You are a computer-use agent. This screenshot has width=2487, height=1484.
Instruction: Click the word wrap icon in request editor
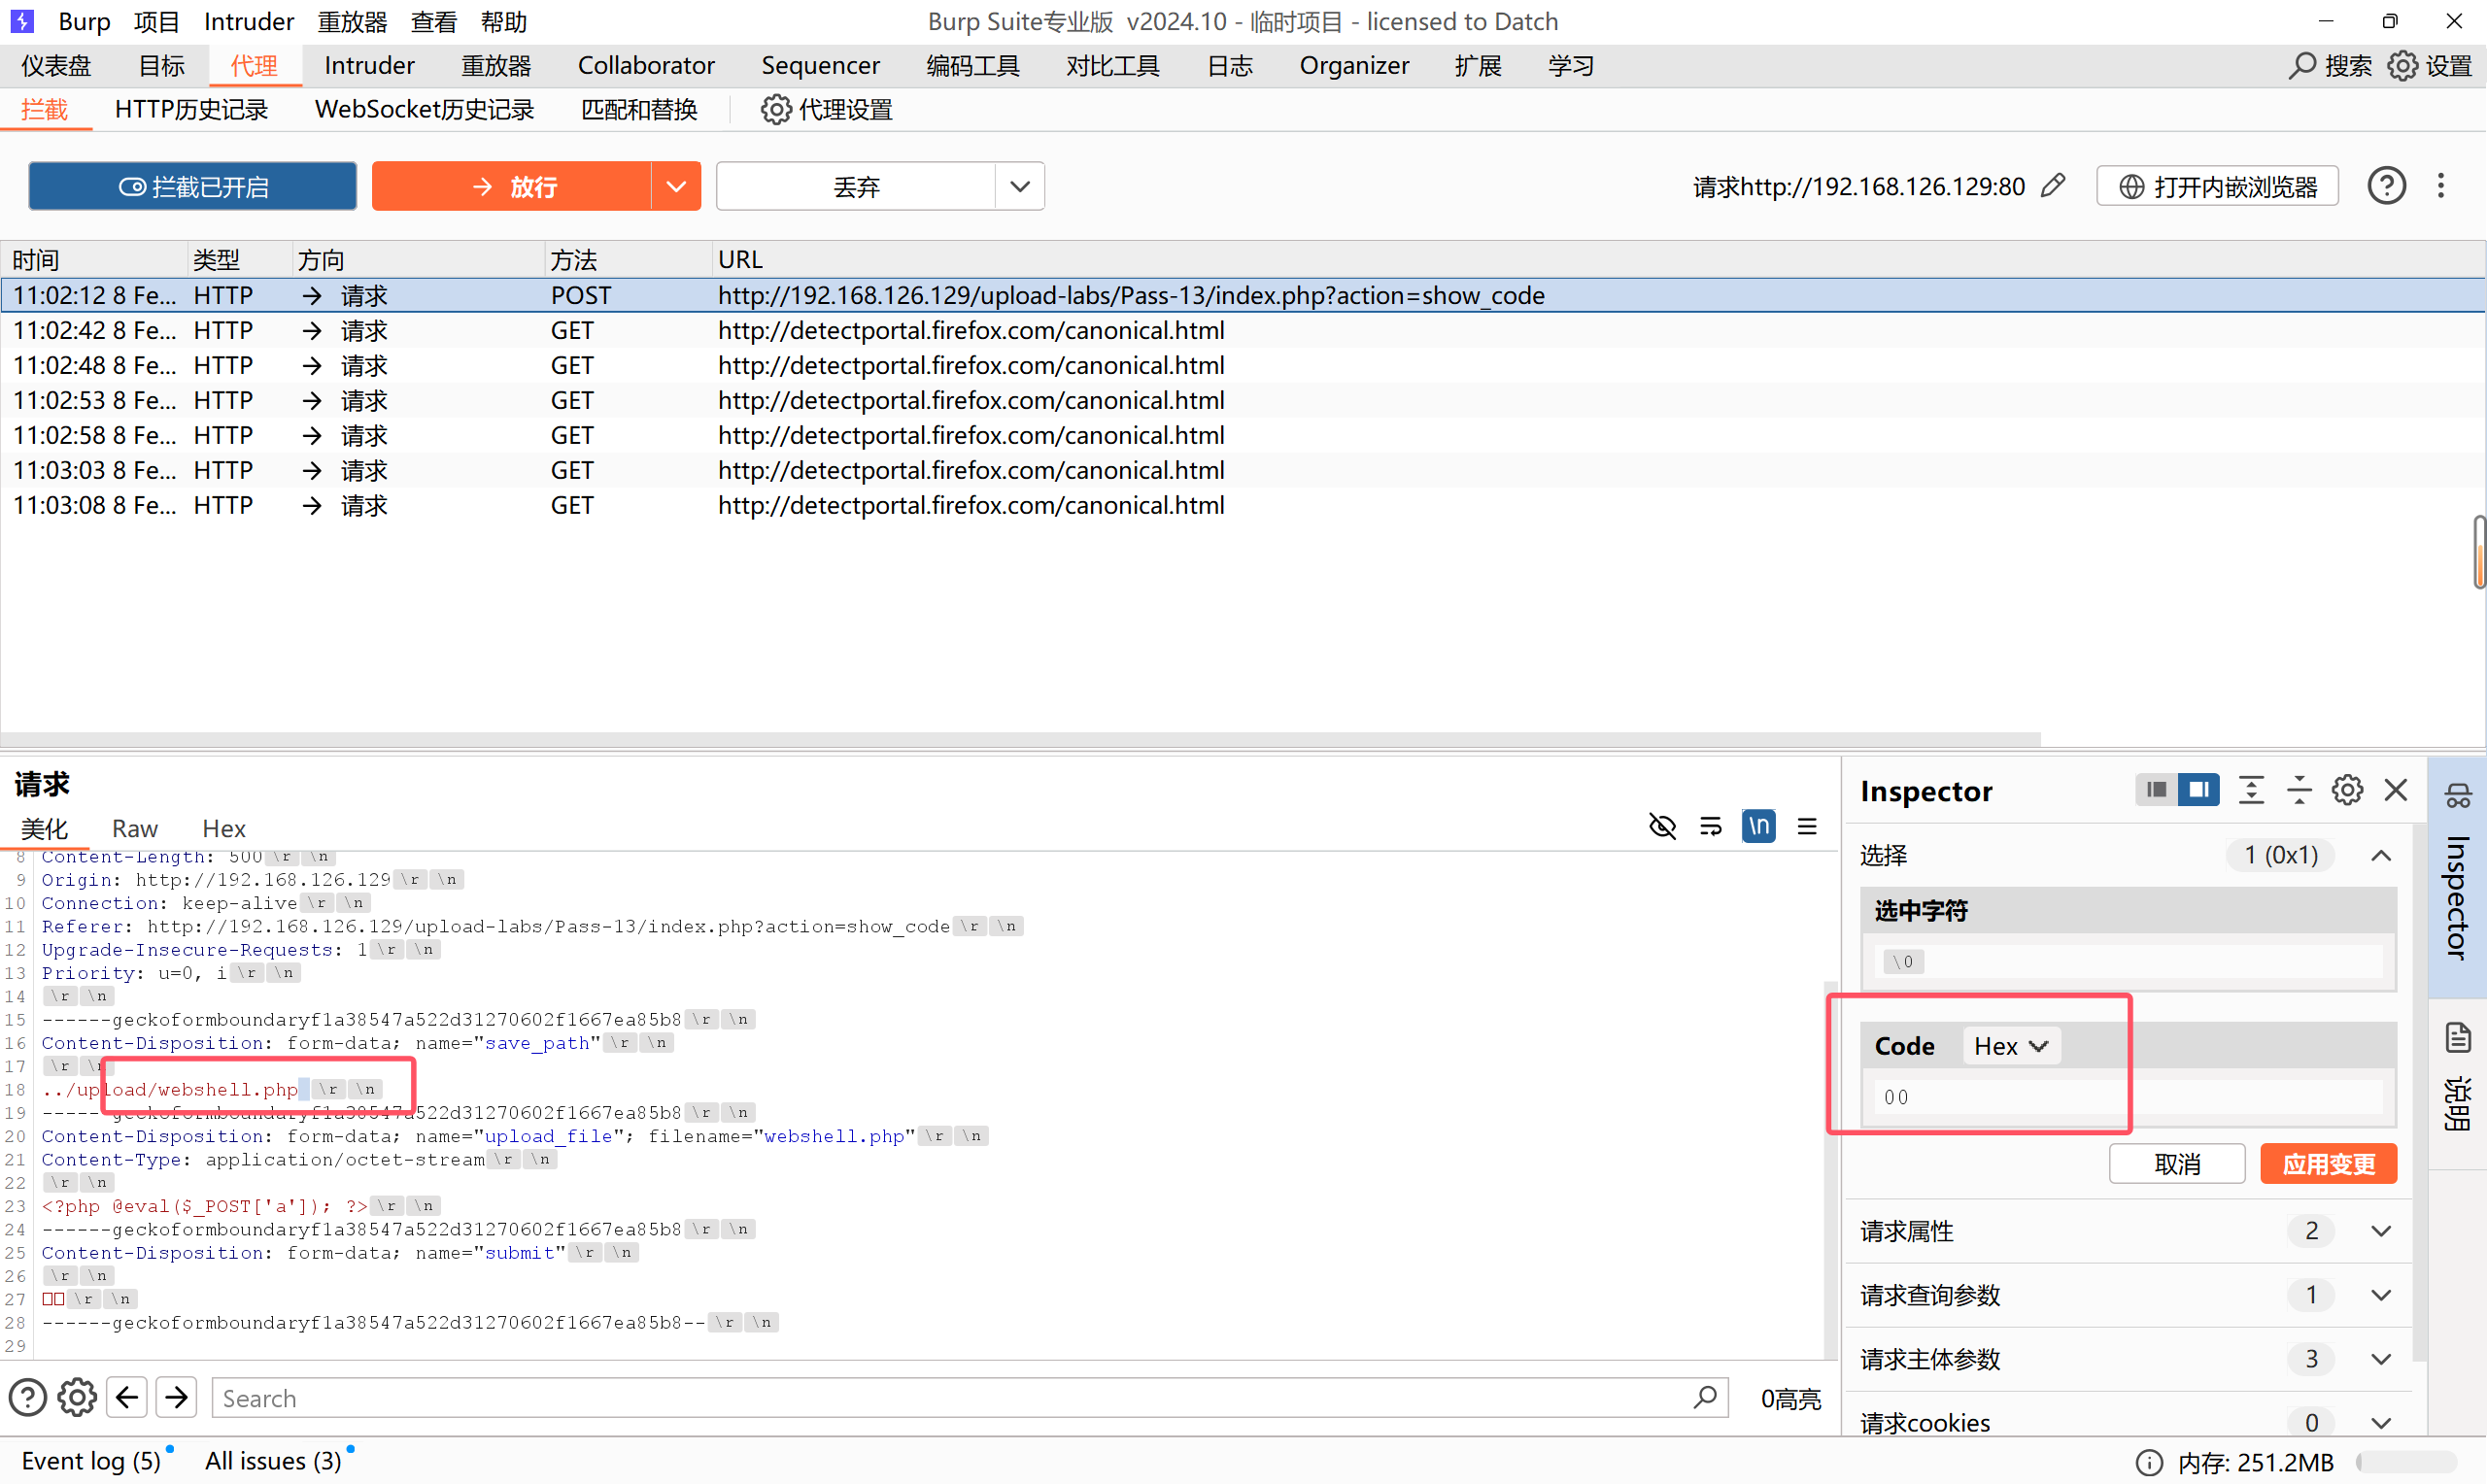tap(1710, 826)
